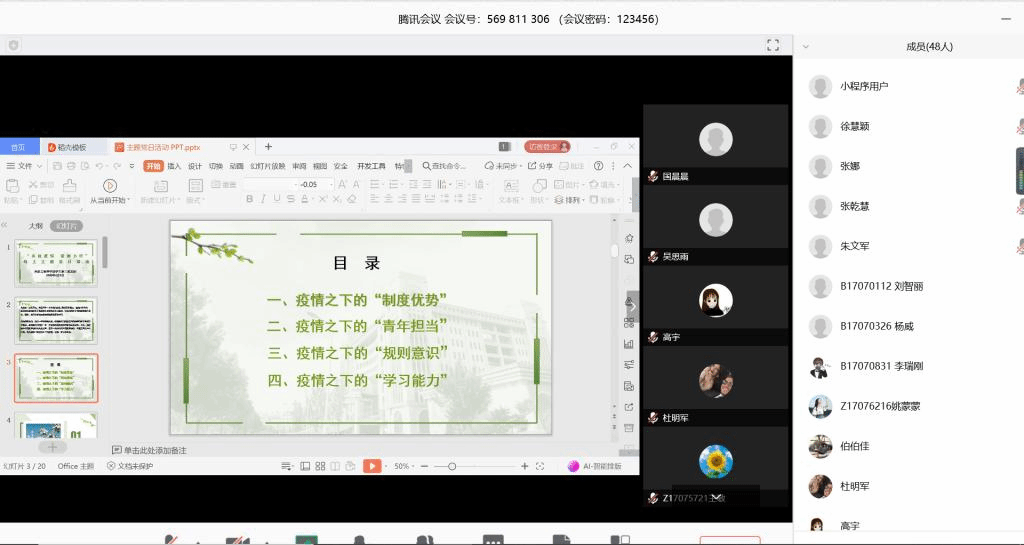Click the 粘贴 paste icon
The height and width of the screenshot is (545, 1024).
tap(12, 186)
